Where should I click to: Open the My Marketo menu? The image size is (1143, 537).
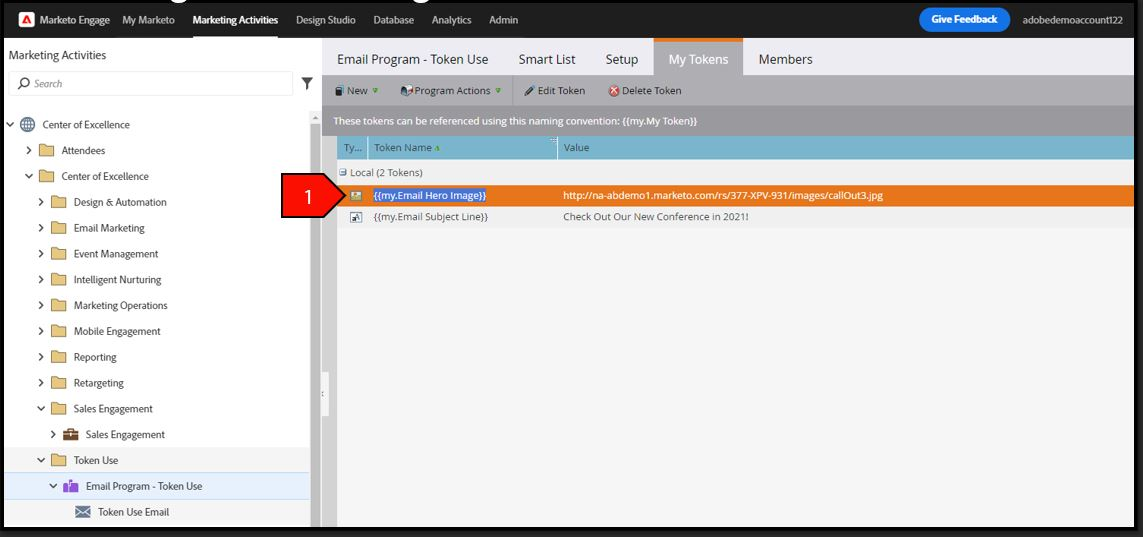tap(148, 20)
